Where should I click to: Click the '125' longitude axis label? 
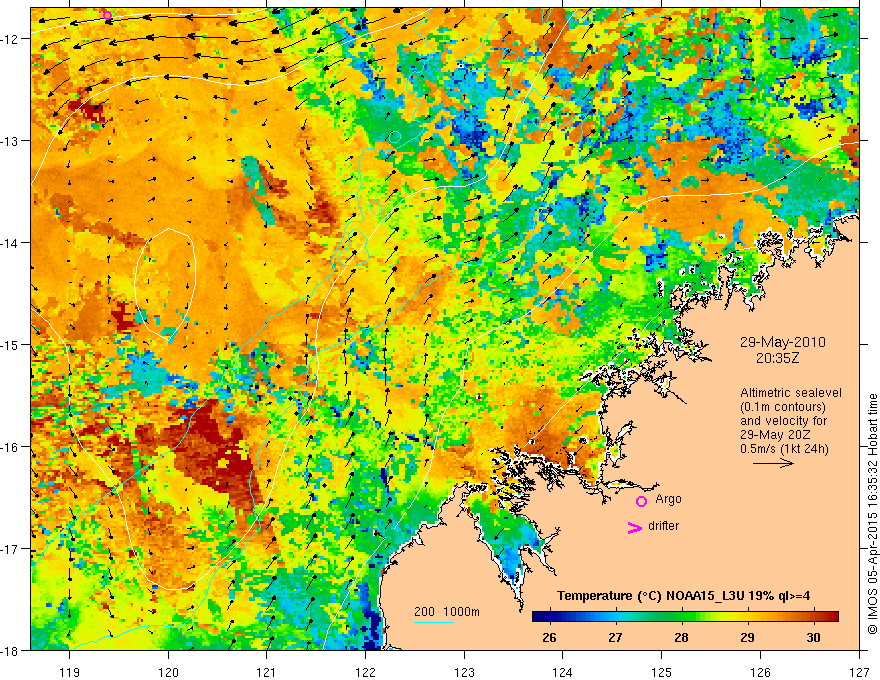[662, 672]
